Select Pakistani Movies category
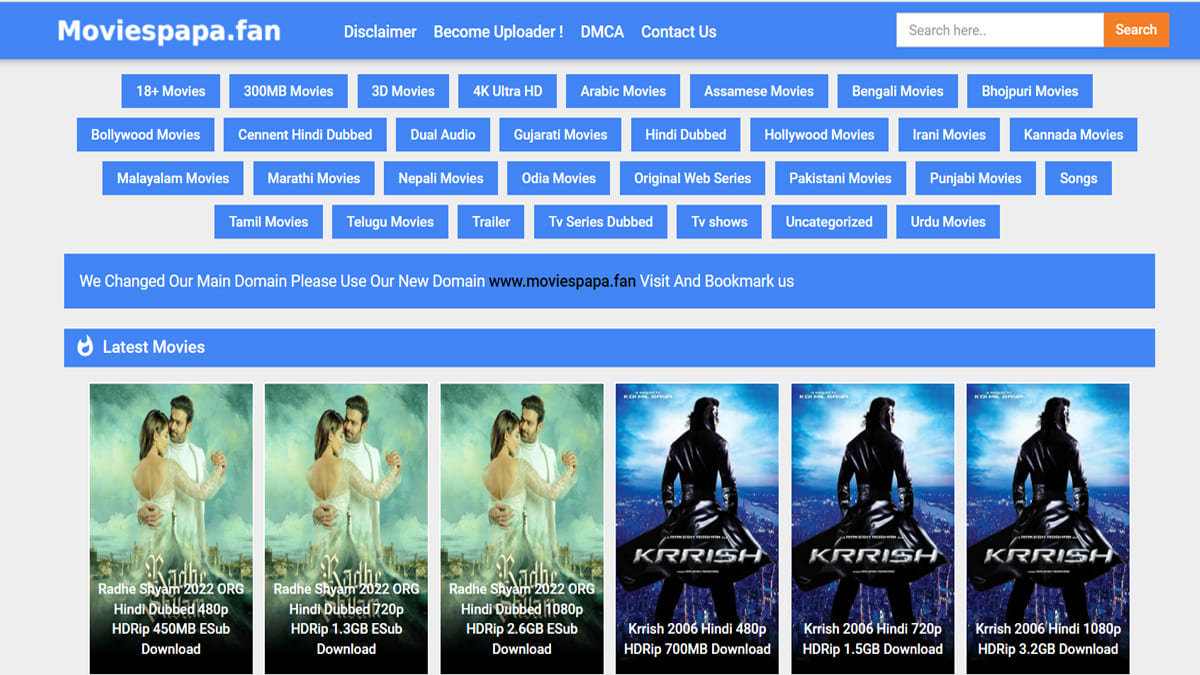The width and height of the screenshot is (1200, 675). (x=841, y=179)
